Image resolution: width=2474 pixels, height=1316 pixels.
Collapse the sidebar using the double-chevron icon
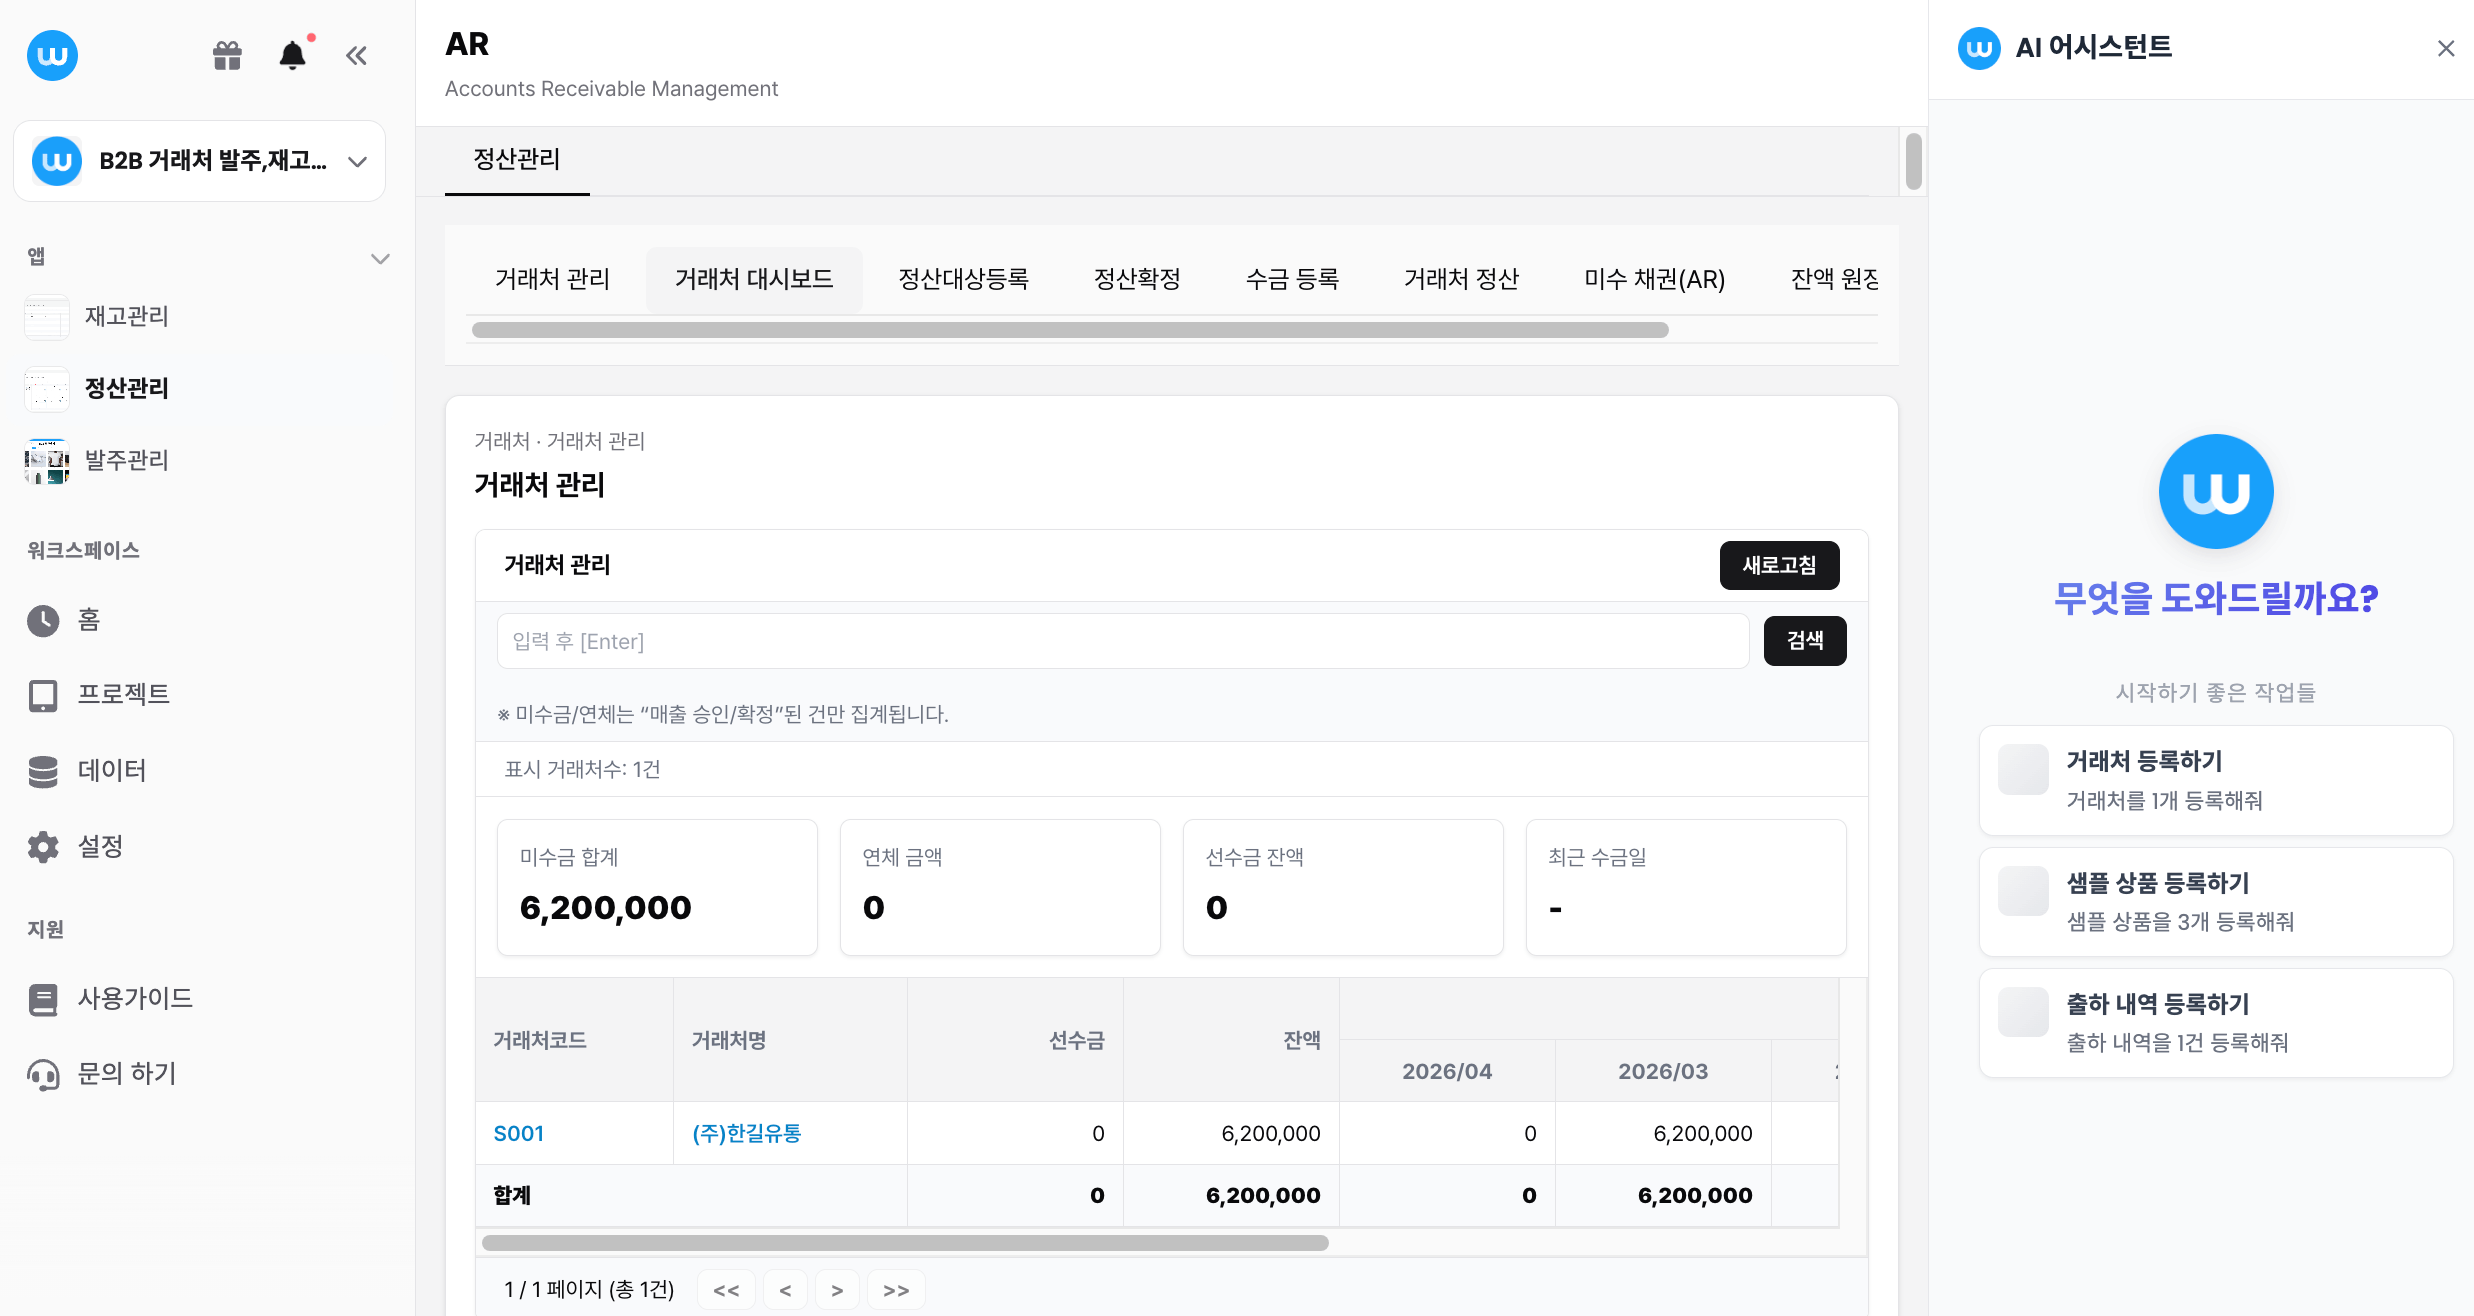[x=356, y=55]
